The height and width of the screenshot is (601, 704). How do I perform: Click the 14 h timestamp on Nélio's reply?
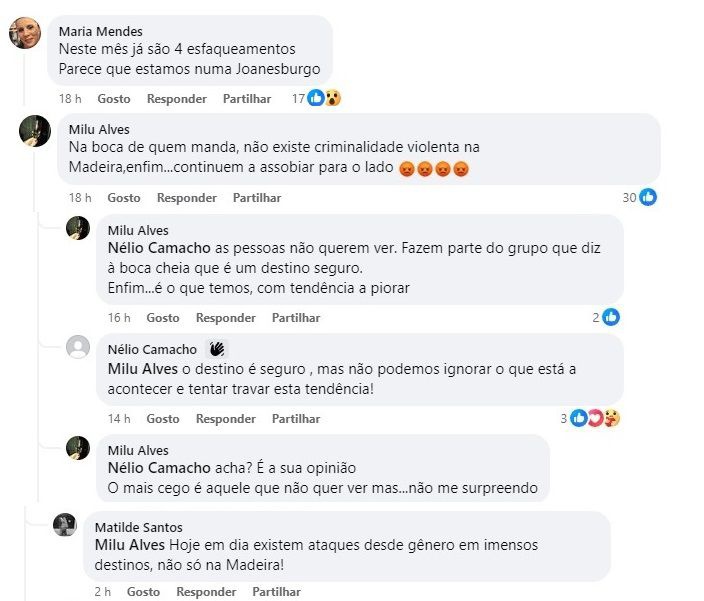(x=119, y=419)
